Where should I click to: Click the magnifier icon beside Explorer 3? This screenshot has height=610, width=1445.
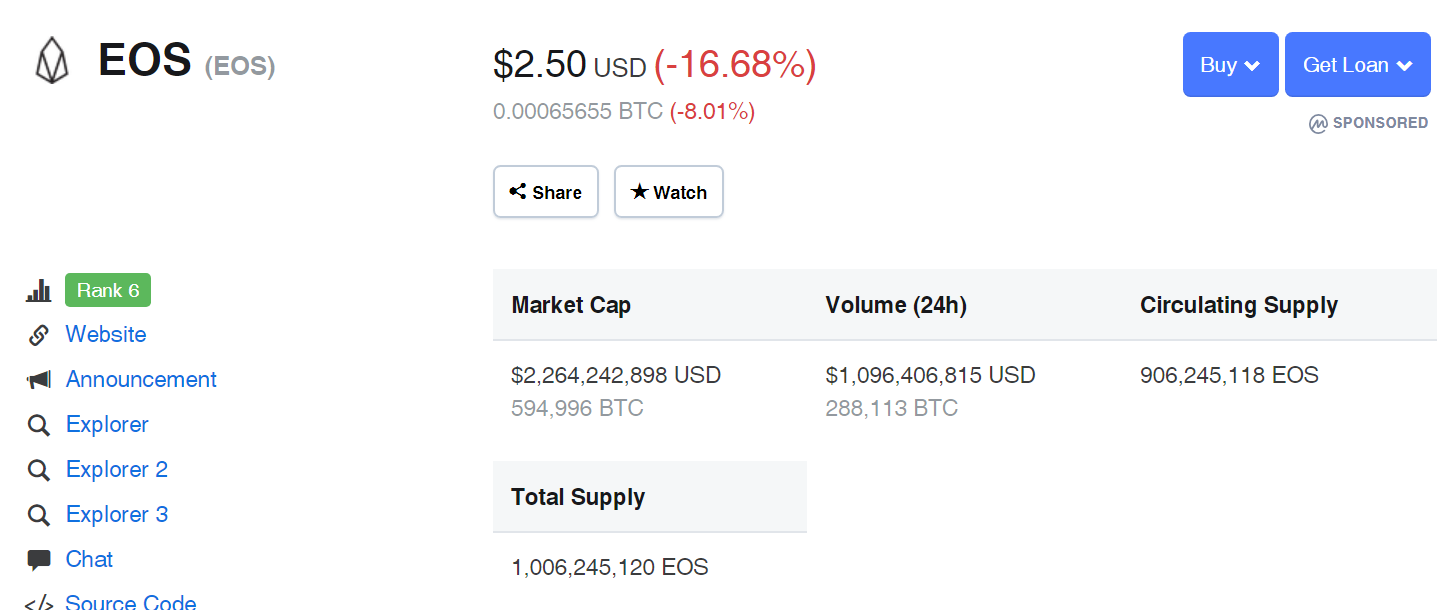(39, 515)
